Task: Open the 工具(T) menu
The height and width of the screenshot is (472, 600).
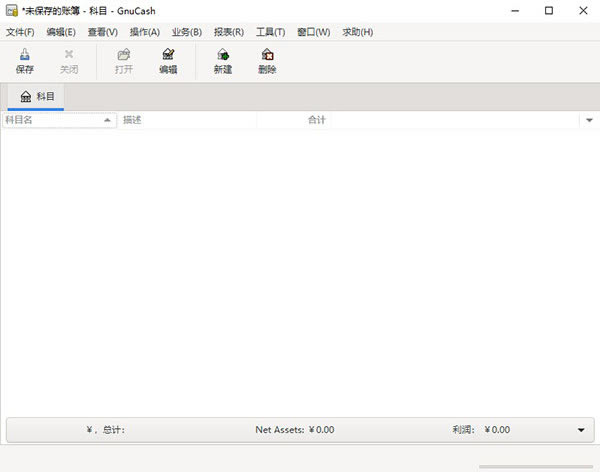Action: click(270, 32)
